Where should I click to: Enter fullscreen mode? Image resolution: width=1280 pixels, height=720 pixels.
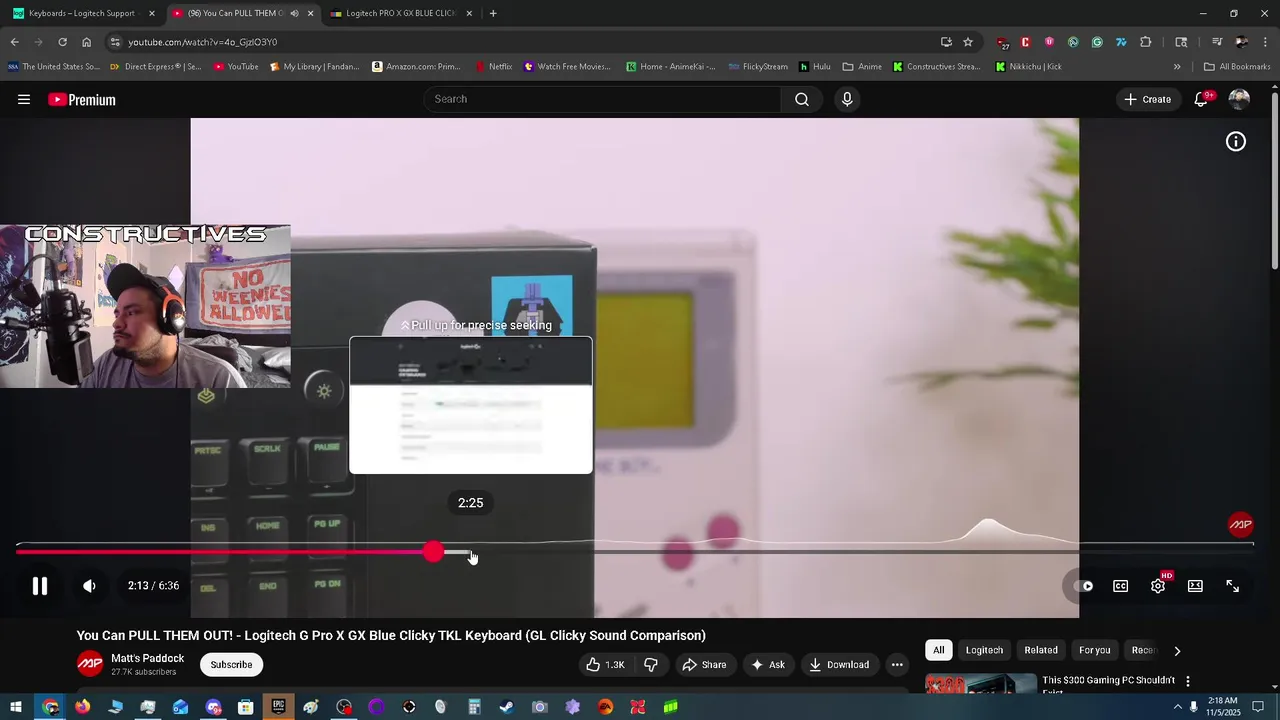(x=1233, y=586)
